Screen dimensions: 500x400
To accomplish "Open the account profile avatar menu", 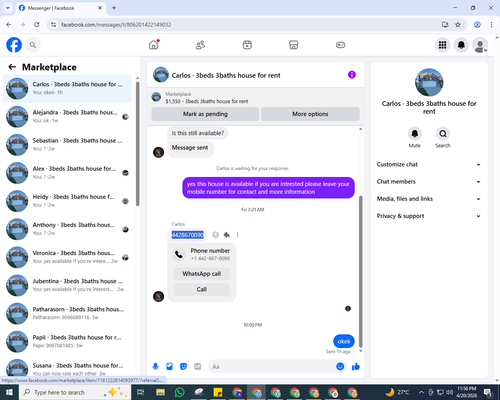I will pos(480,45).
